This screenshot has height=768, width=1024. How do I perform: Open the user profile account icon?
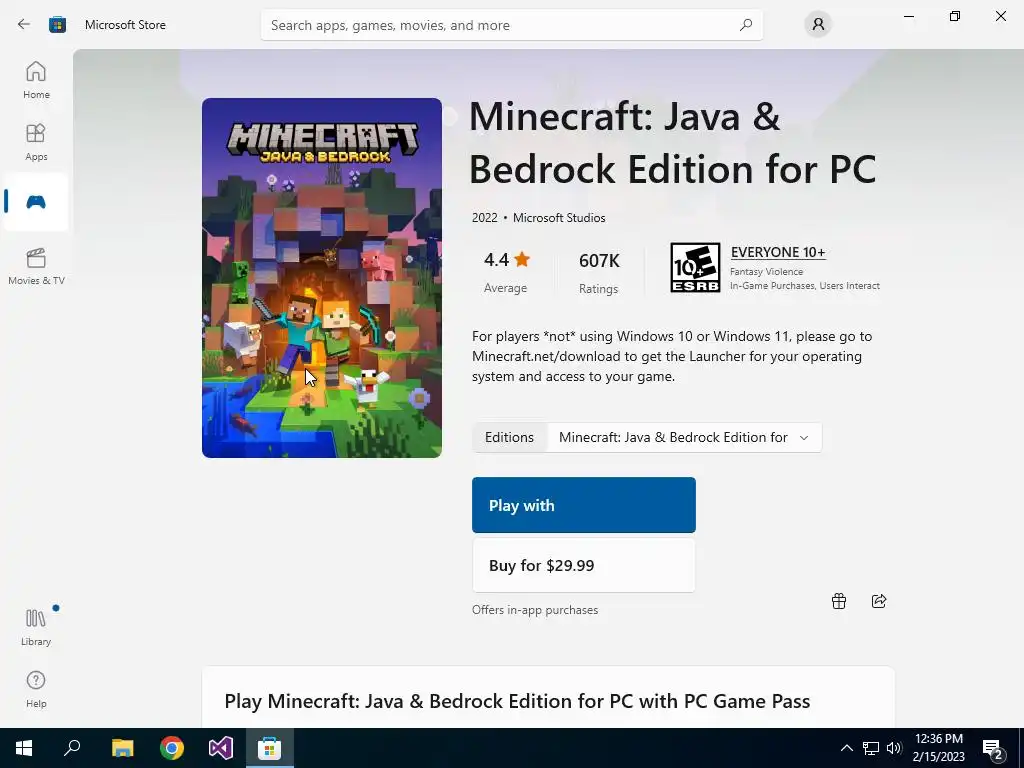pos(818,25)
